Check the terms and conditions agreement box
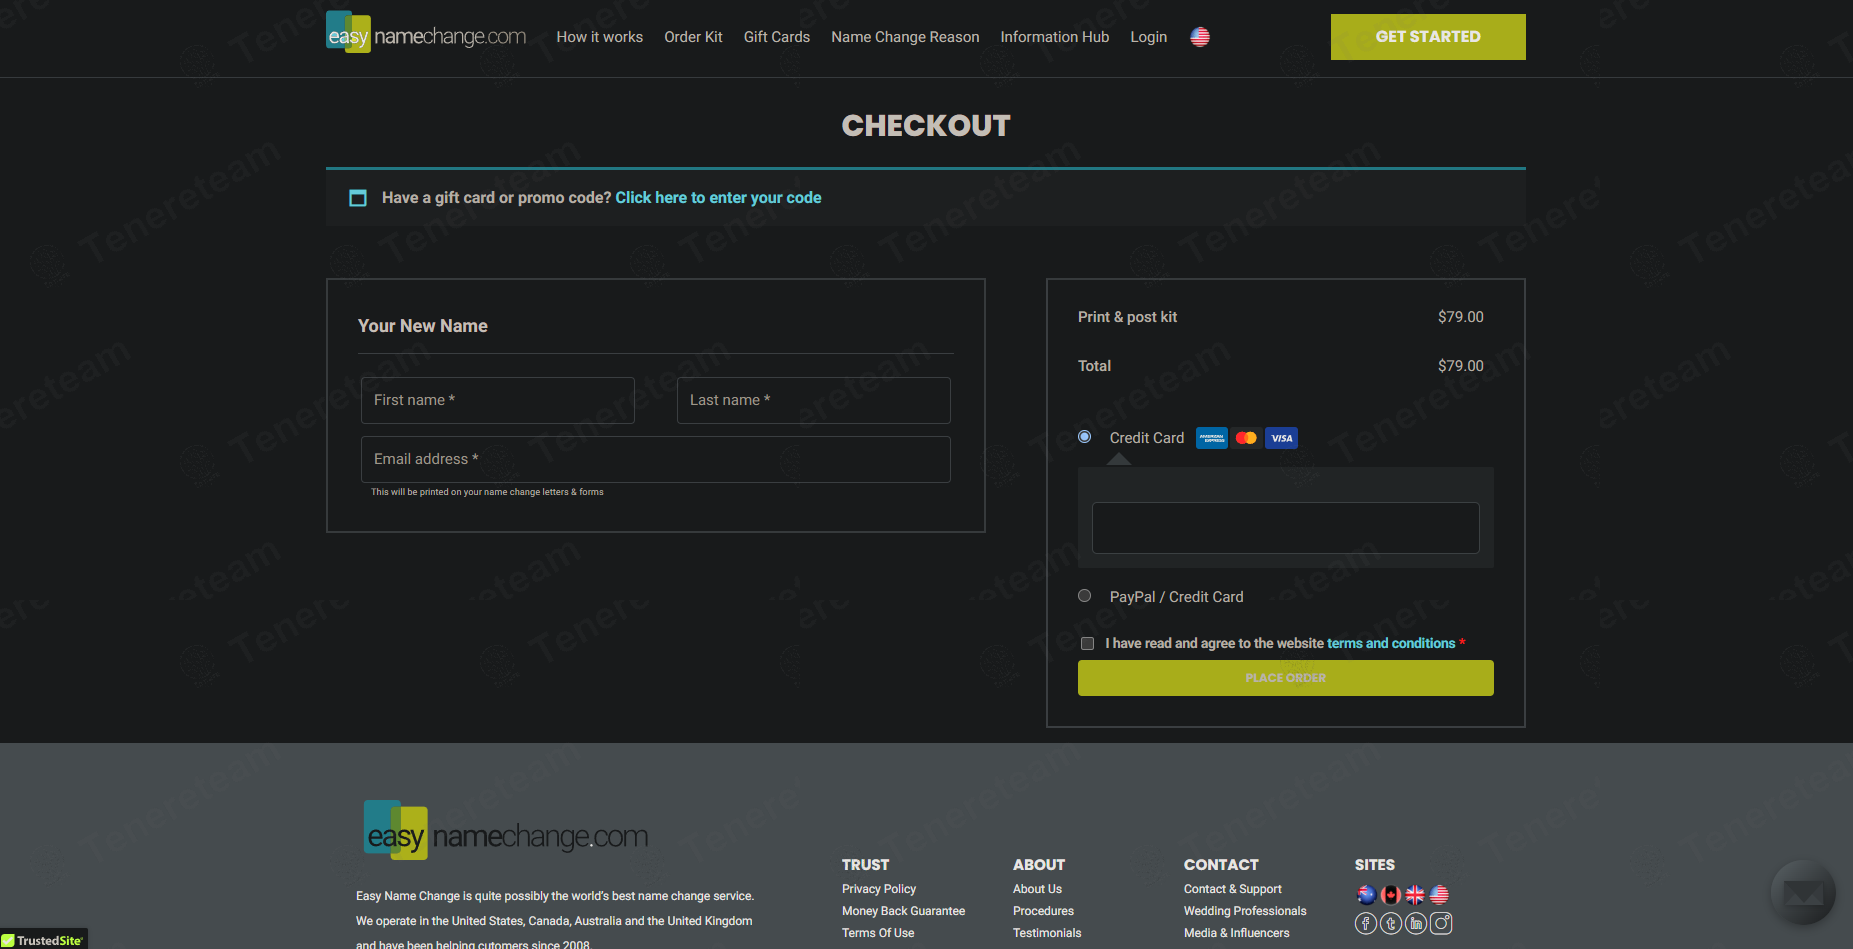Image resolution: width=1853 pixels, height=949 pixels. pos(1088,644)
